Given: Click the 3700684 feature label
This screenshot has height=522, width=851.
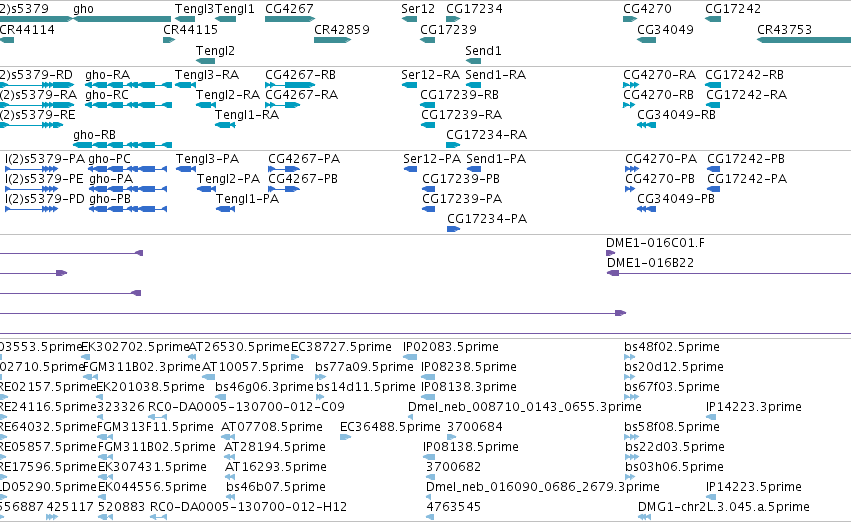Looking at the screenshot, I should pos(475,426).
